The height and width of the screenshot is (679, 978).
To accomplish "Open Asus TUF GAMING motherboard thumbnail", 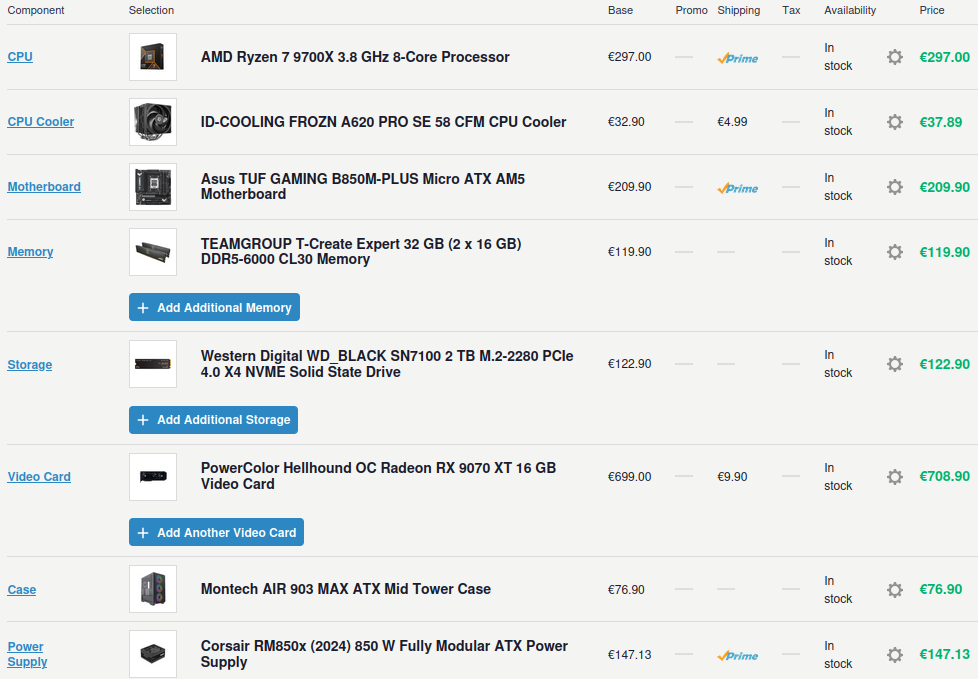I will pyautogui.click(x=153, y=186).
